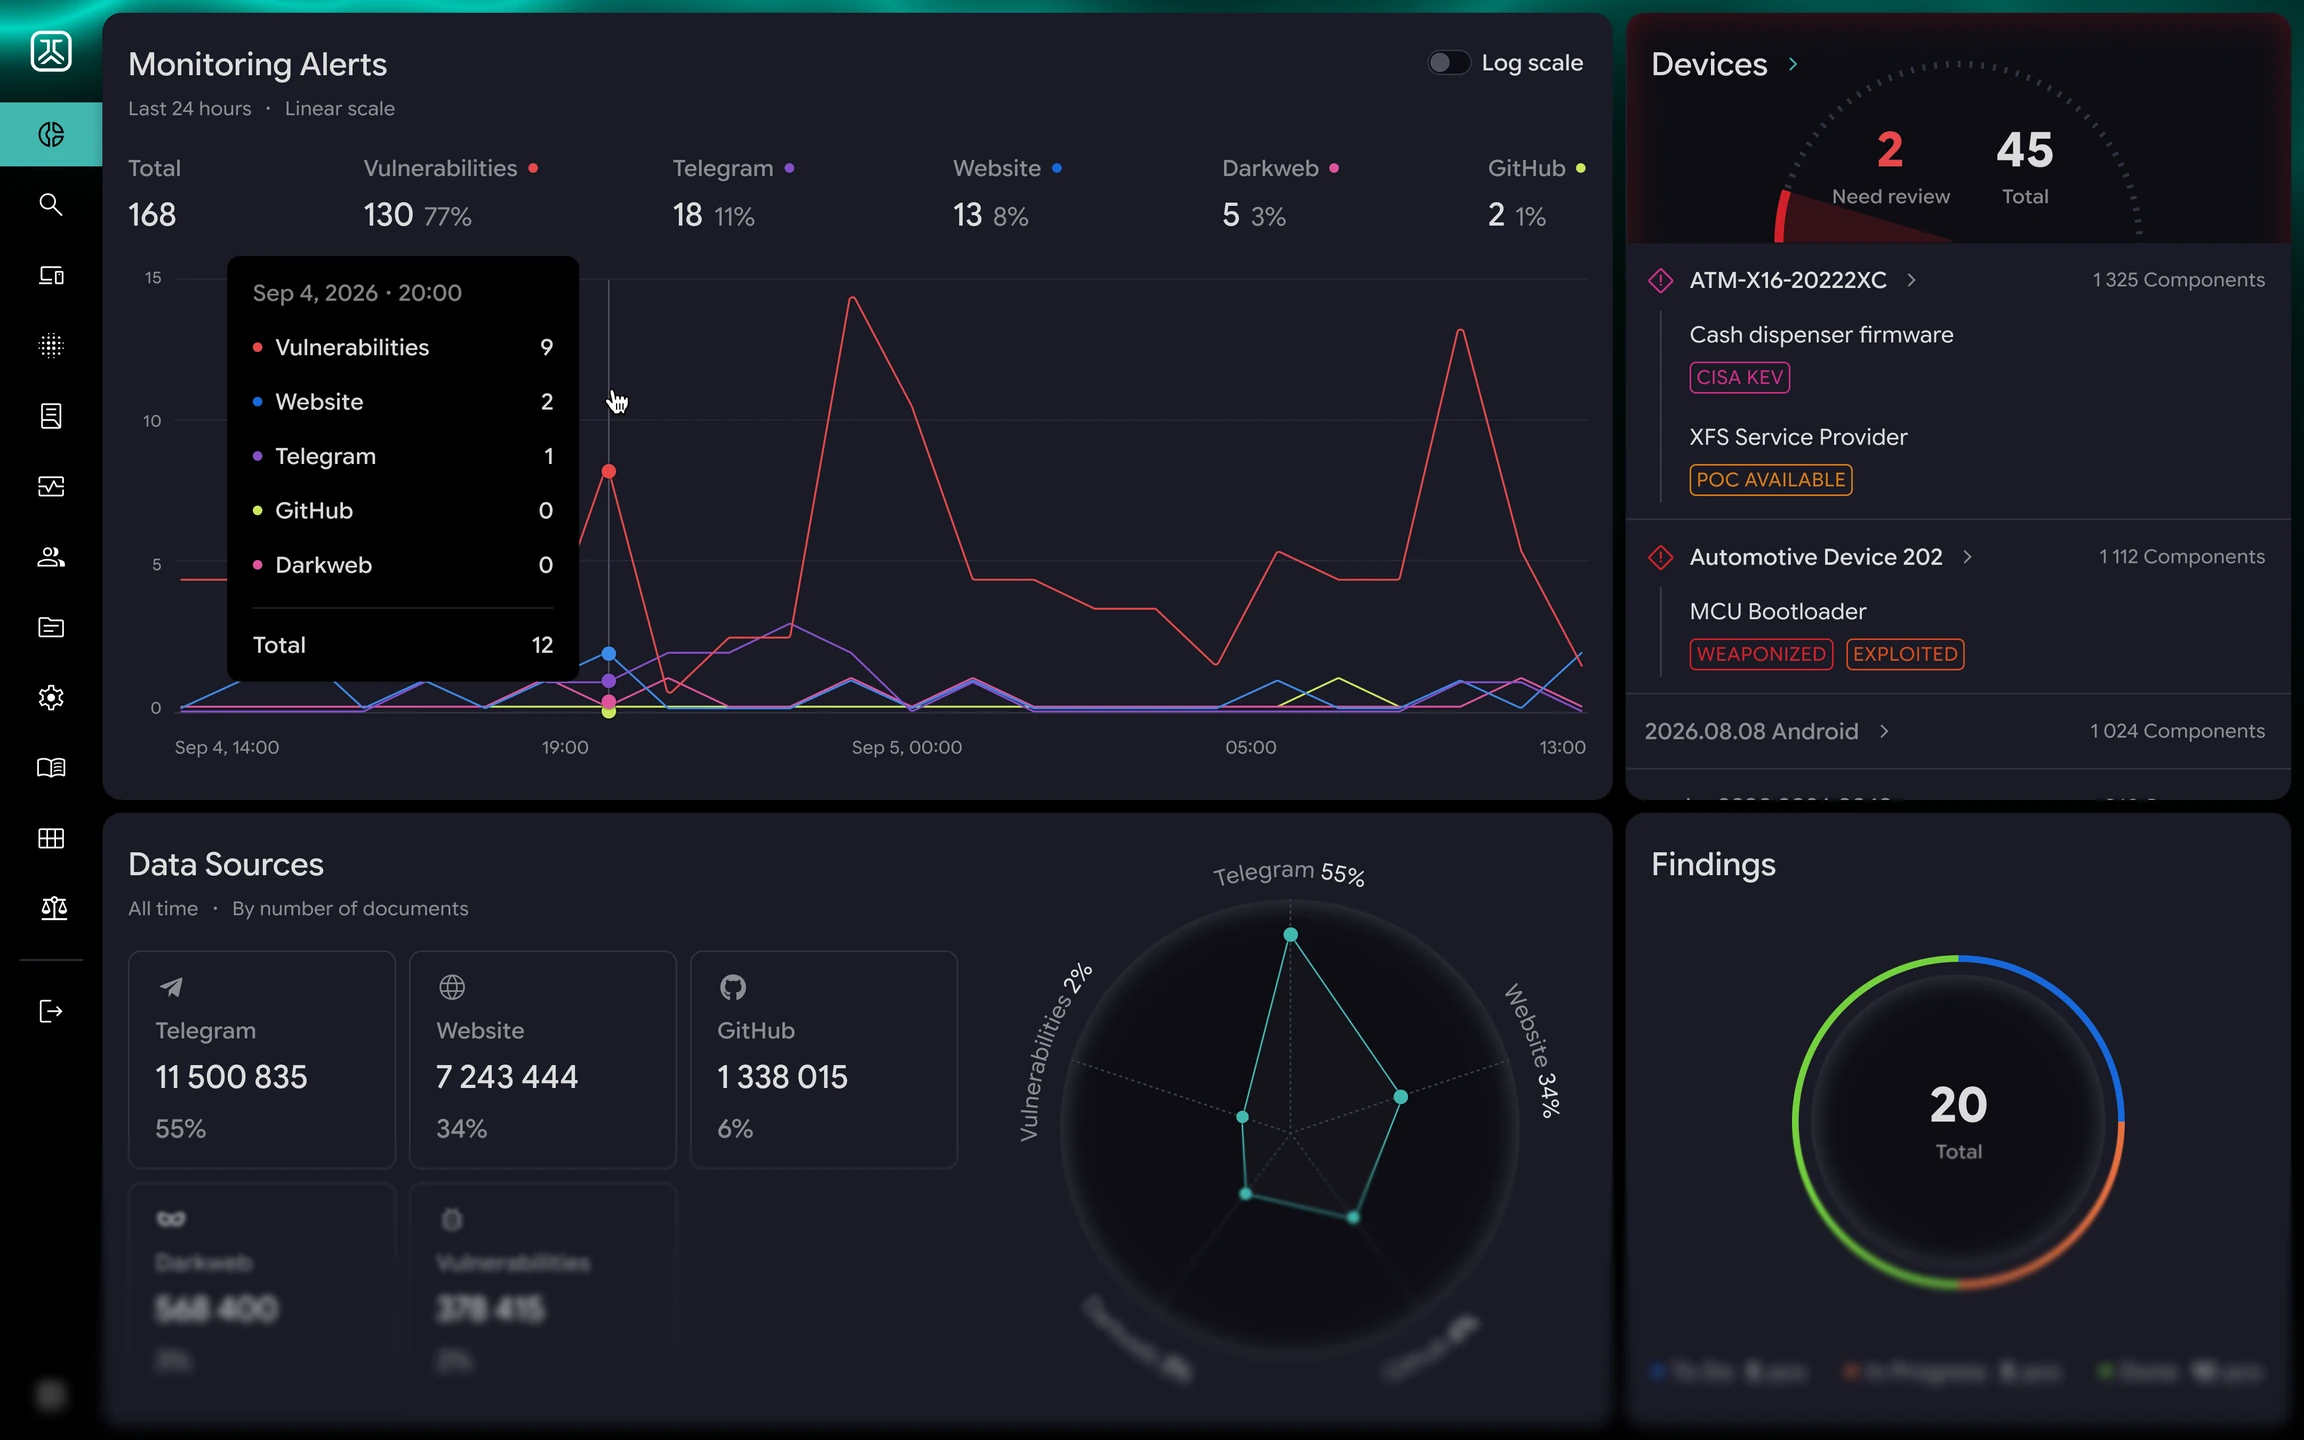The width and height of the screenshot is (2304, 1440).
Task: Click the ATM-X16-20222XC alert diamond icon
Action: tap(1660, 280)
